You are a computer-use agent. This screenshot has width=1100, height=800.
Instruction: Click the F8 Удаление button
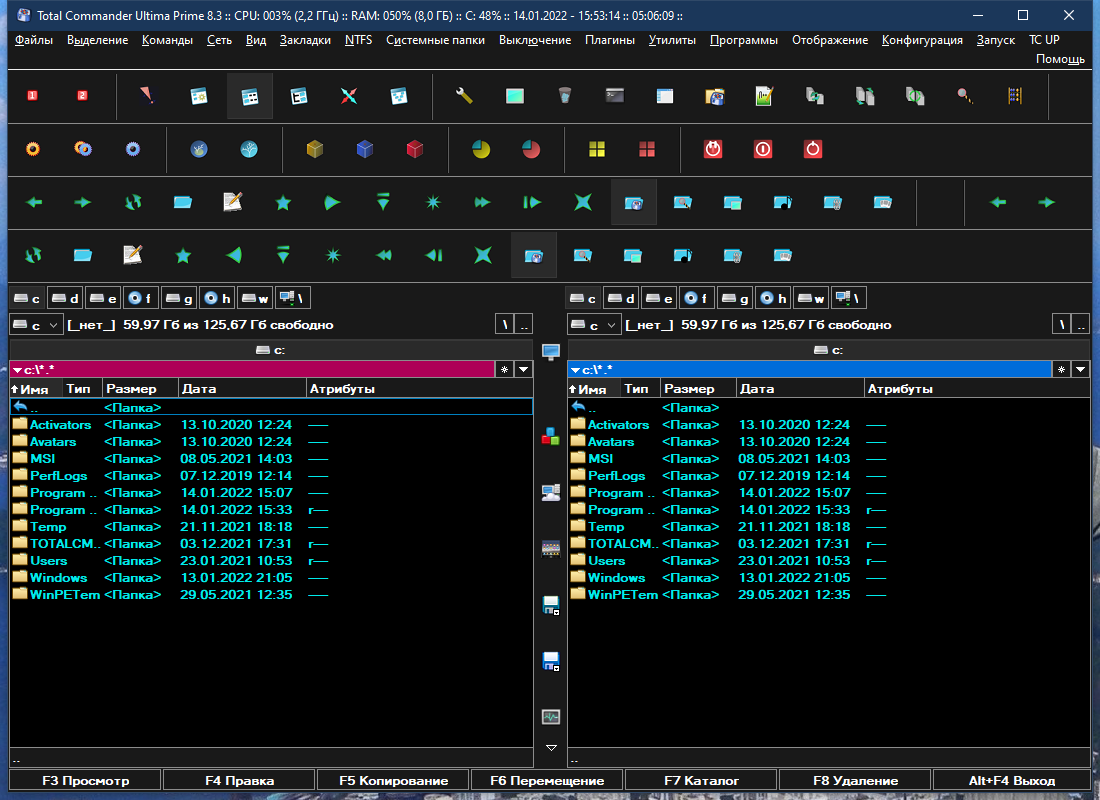[854, 780]
